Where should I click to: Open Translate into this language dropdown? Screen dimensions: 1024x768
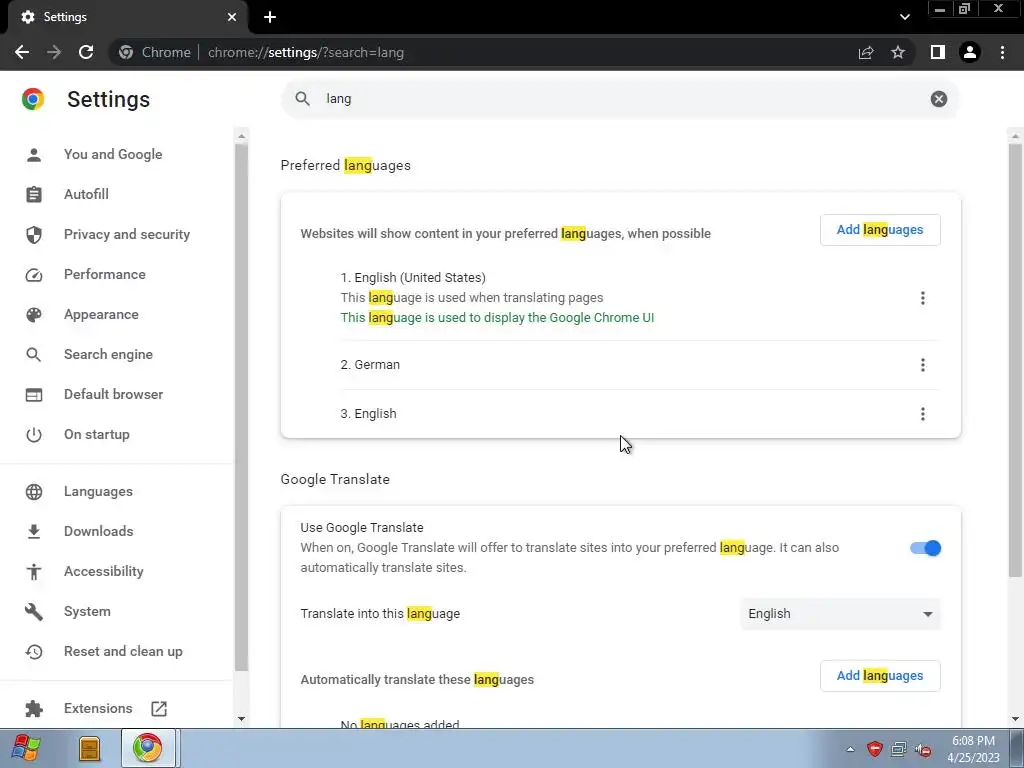pyautogui.click(x=840, y=614)
